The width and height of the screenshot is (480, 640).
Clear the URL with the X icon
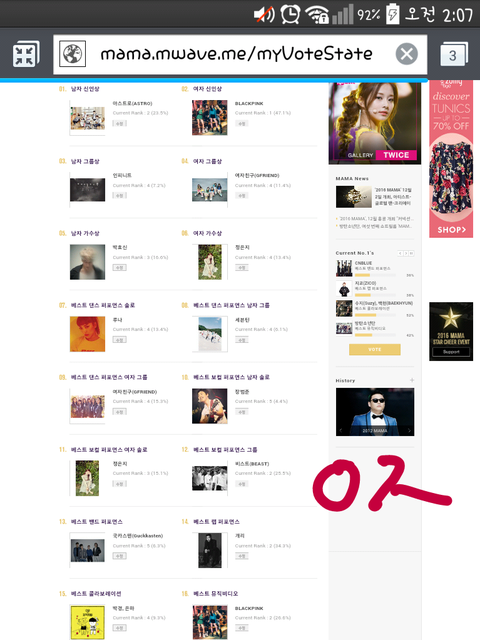pyautogui.click(x=407, y=53)
